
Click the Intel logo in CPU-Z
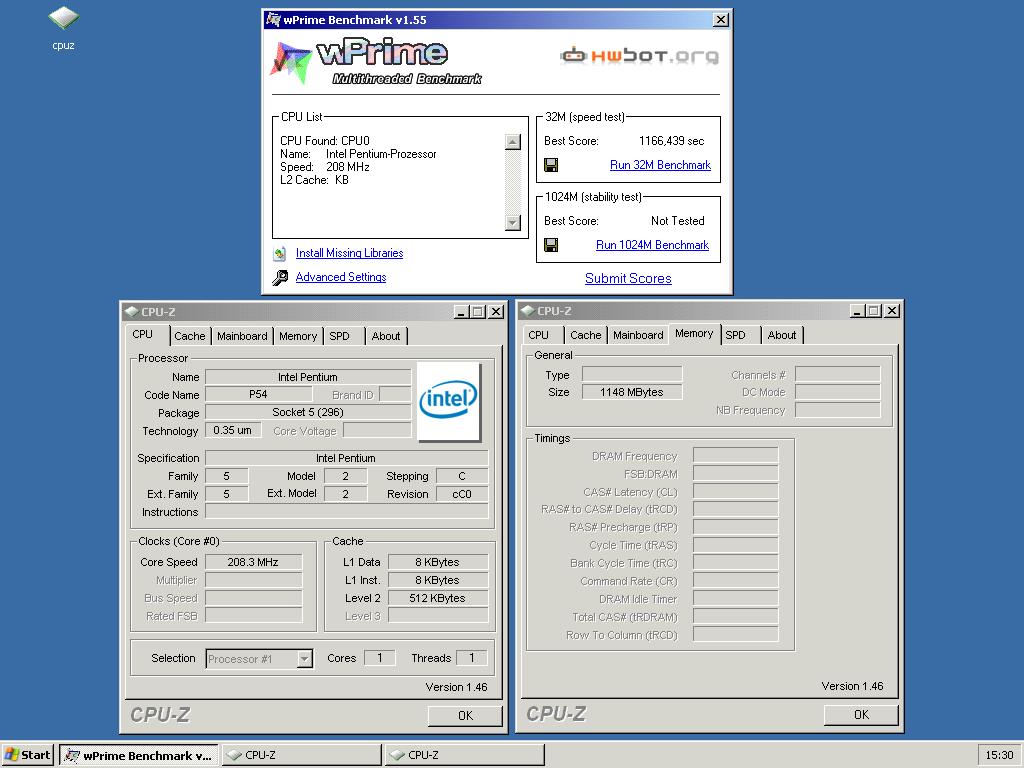pos(448,400)
